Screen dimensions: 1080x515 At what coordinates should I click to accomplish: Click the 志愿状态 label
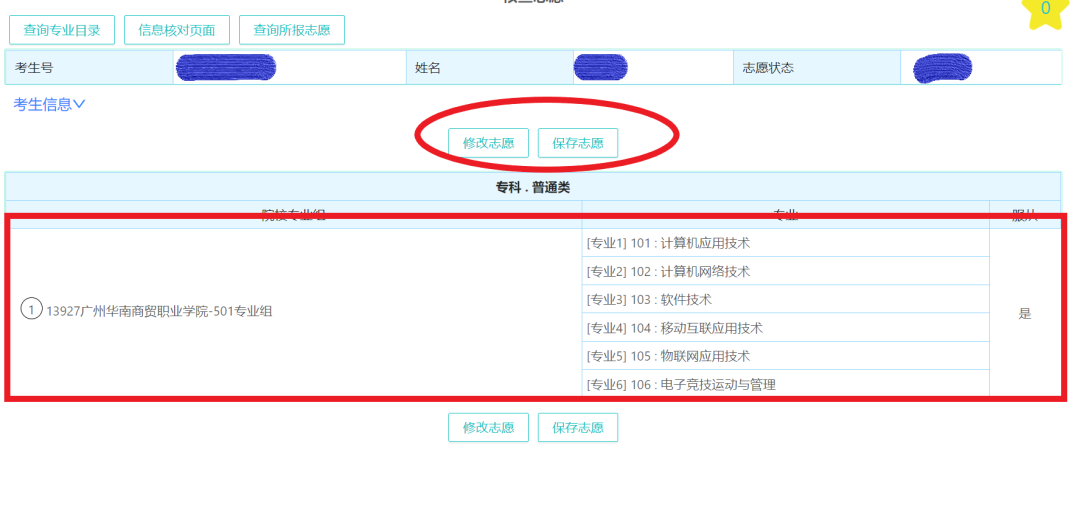coord(768,68)
